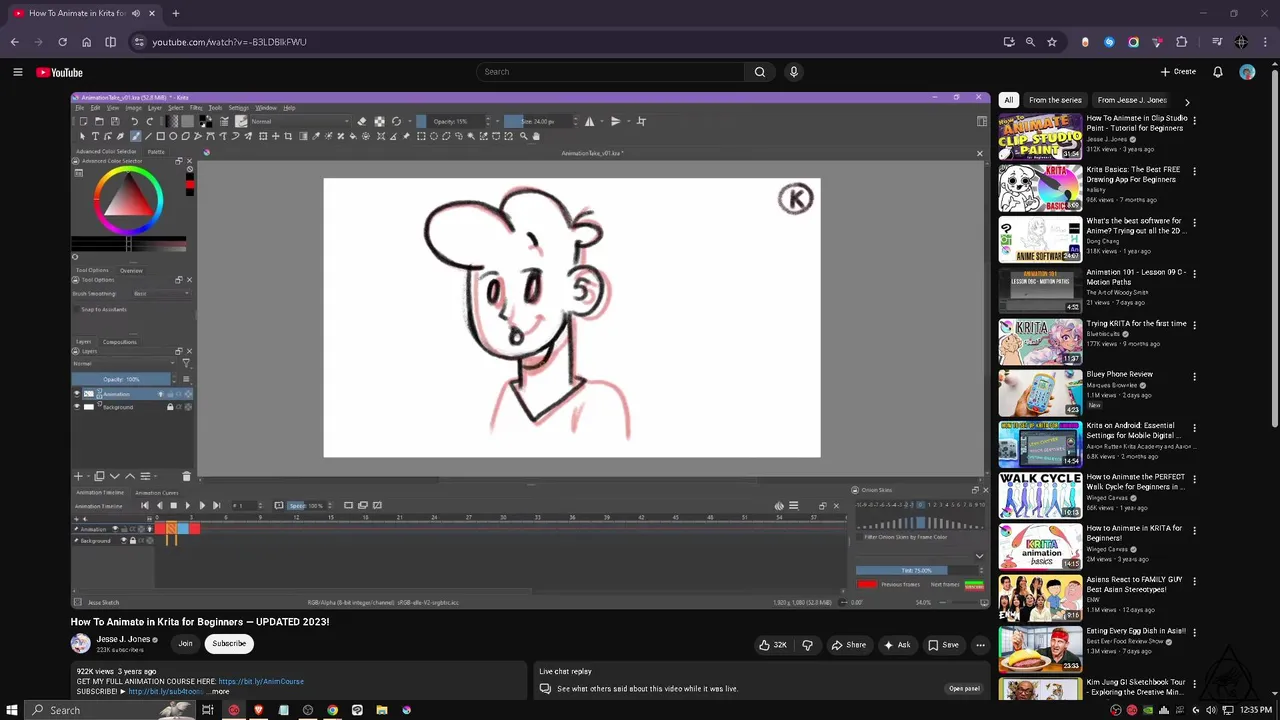Viewport: 1280px width, 720px height.
Task: Open the brush blending mode Normal dropdown
Action: click(299, 121)
